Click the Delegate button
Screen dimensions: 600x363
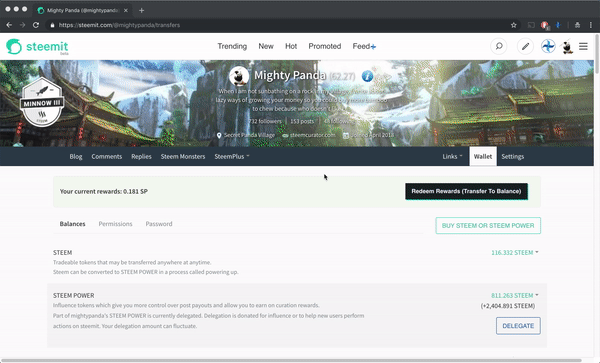point(518,326)
